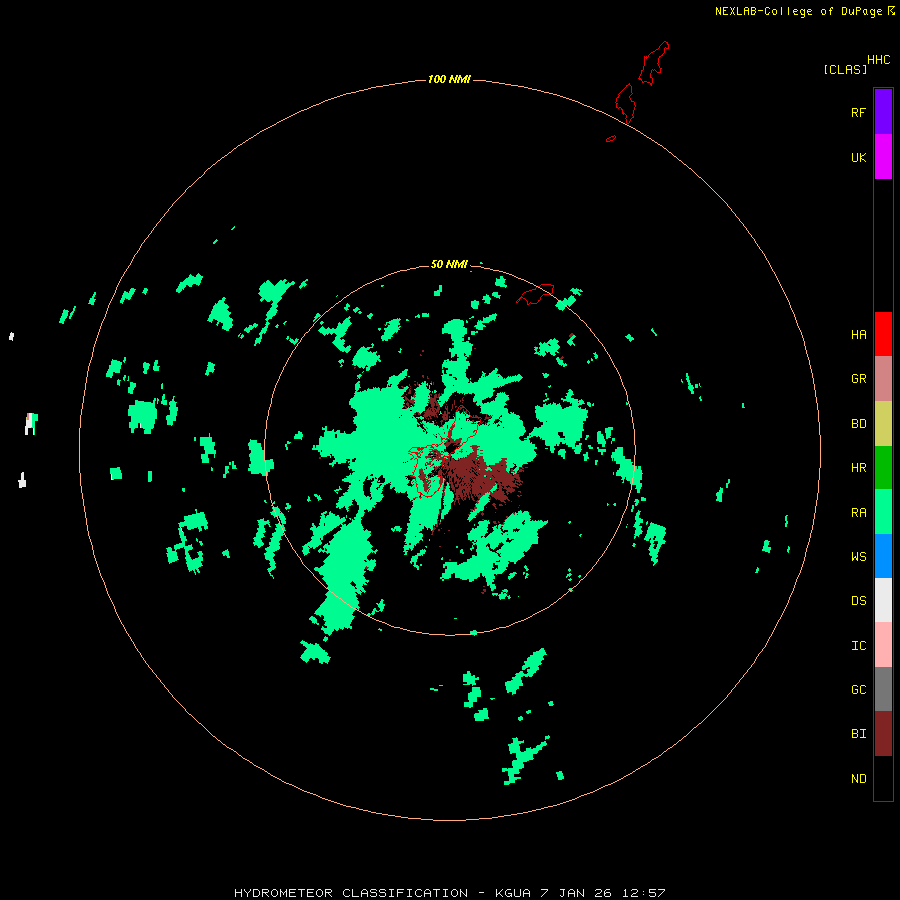Click the WS blue legend swatch

click(883, 556)
